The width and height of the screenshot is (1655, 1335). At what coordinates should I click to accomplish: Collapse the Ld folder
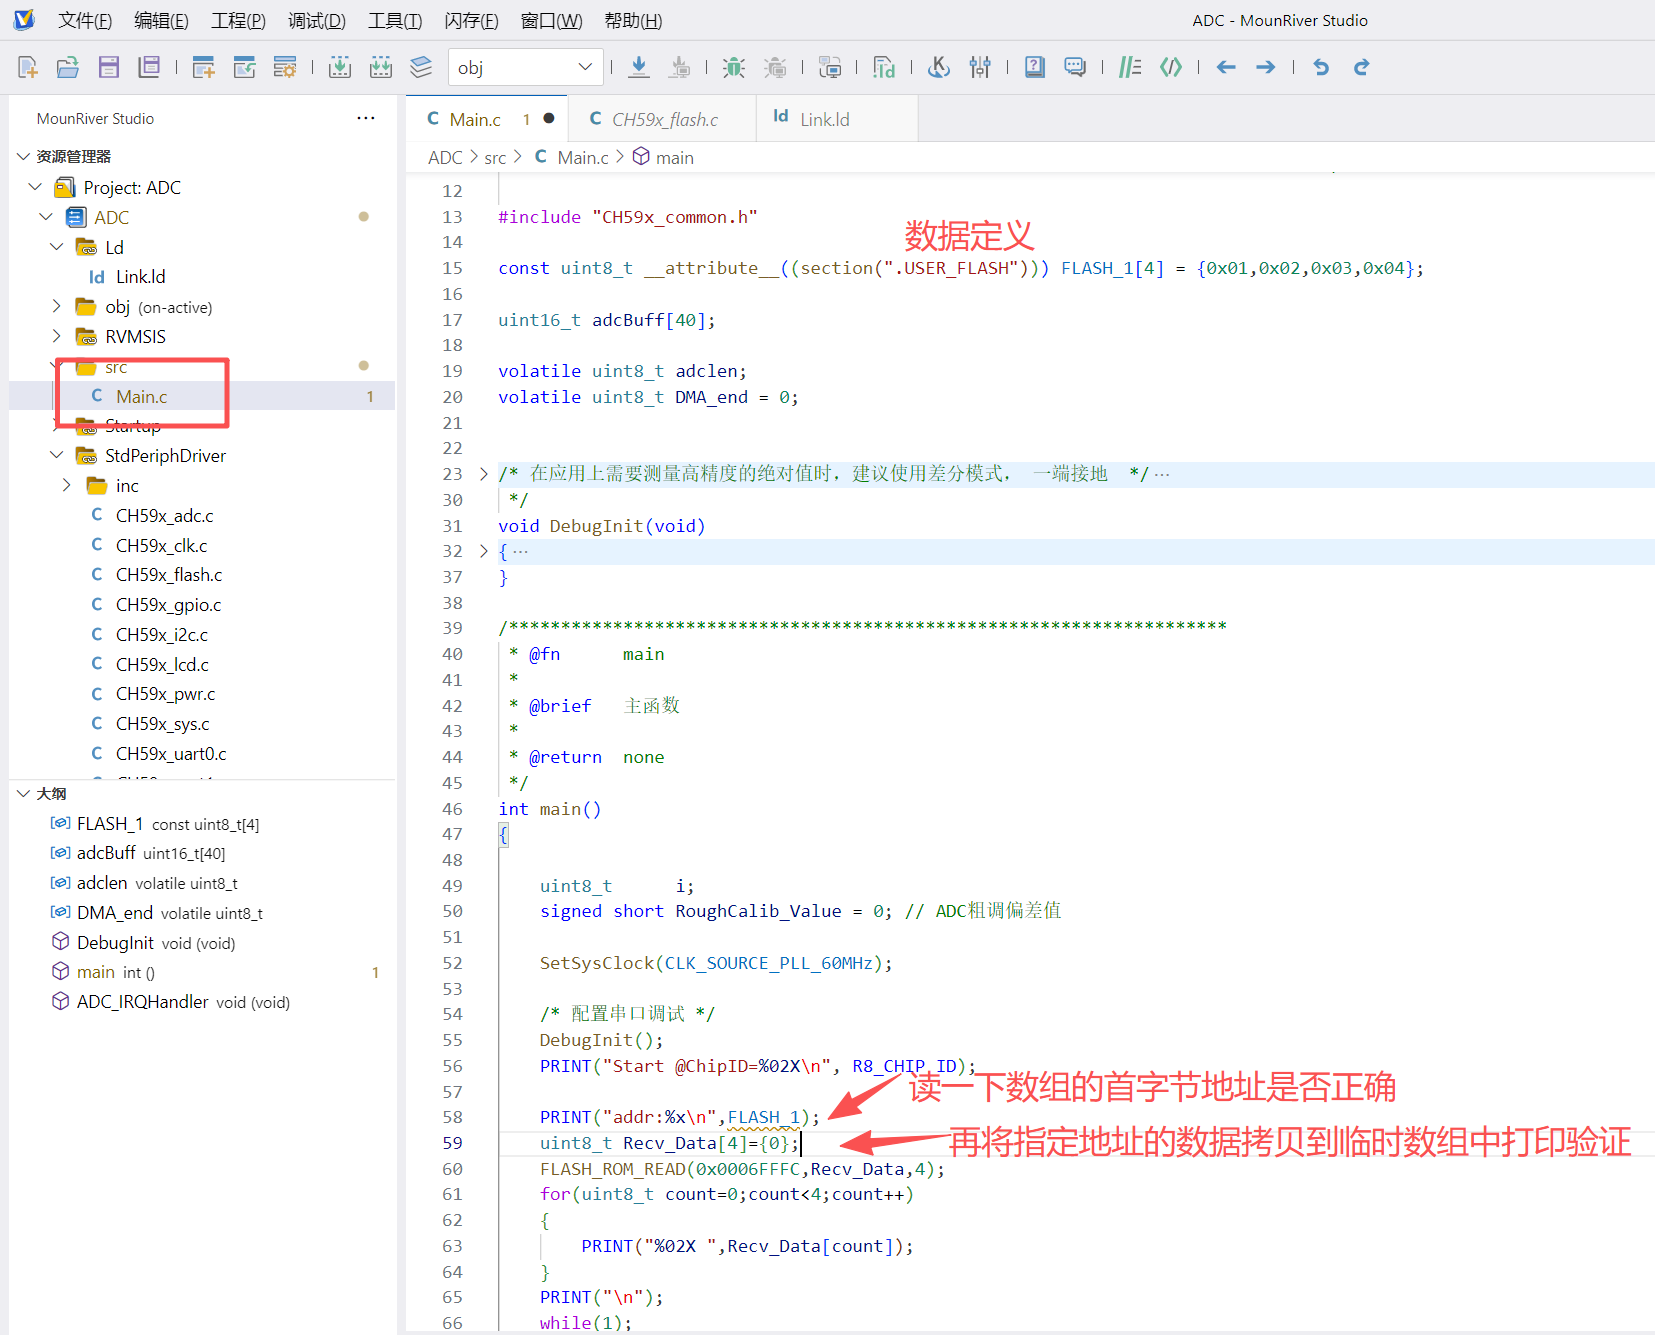tap(57, 247)
